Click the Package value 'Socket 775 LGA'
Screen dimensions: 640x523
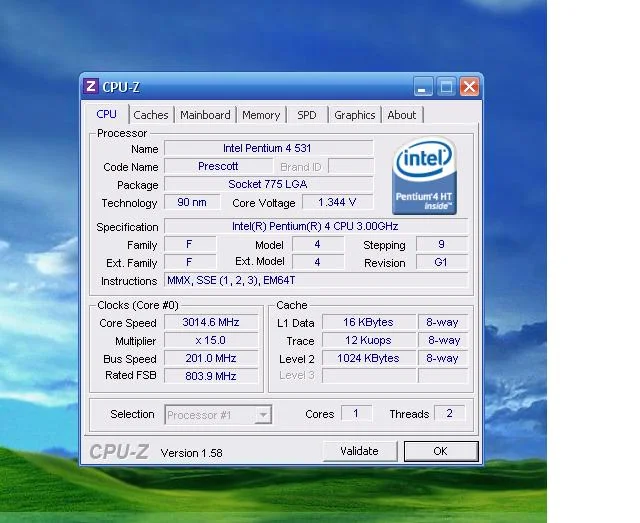[269, 184]
